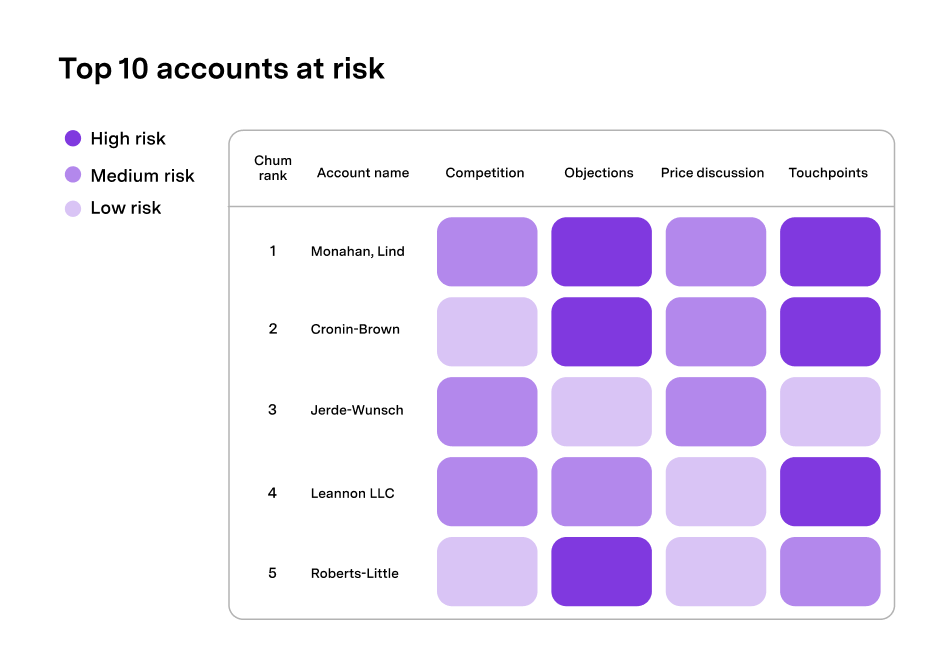Open the Leannon LLC account
The height and width of the screenshot is (670, 946).
353,493
